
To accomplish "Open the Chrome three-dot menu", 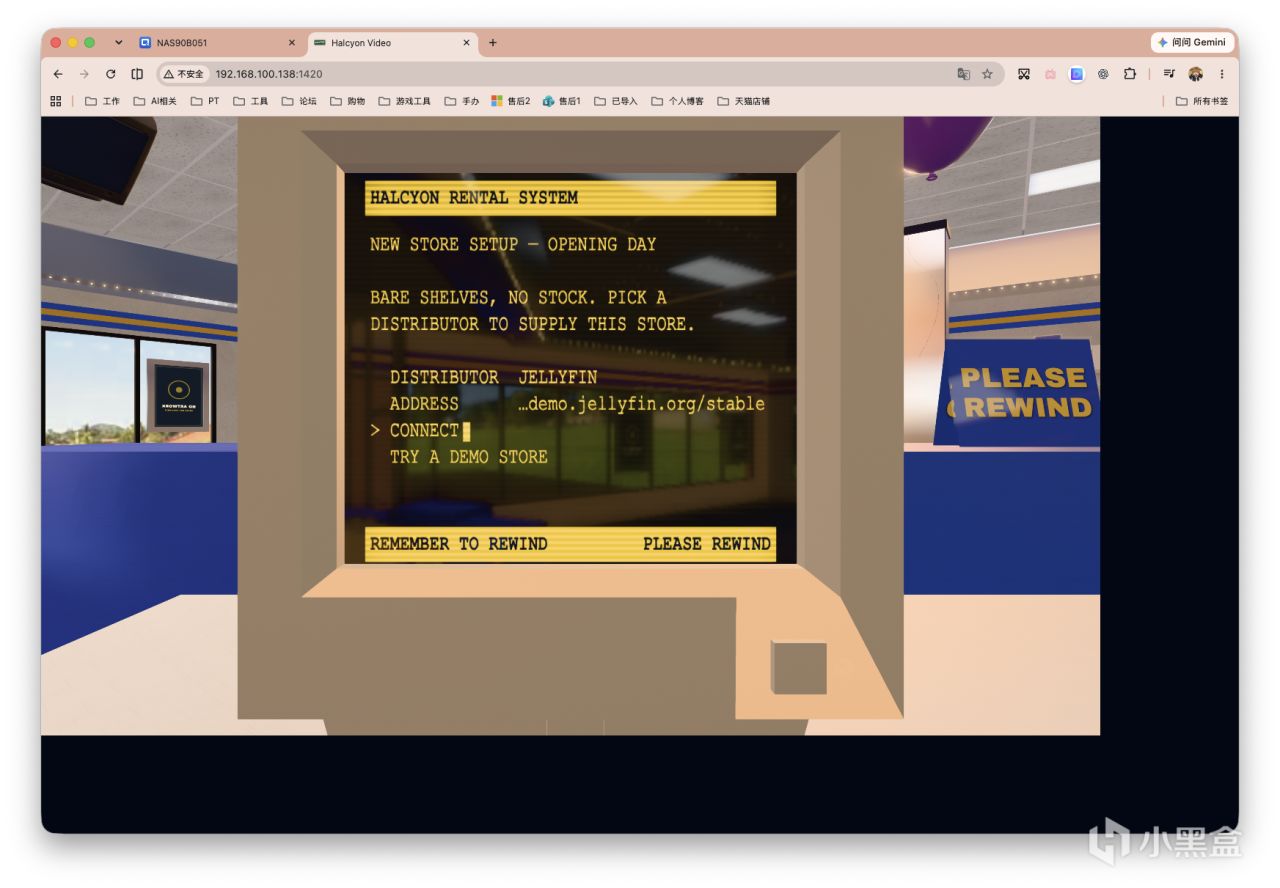I will (x=1222, y=74).
